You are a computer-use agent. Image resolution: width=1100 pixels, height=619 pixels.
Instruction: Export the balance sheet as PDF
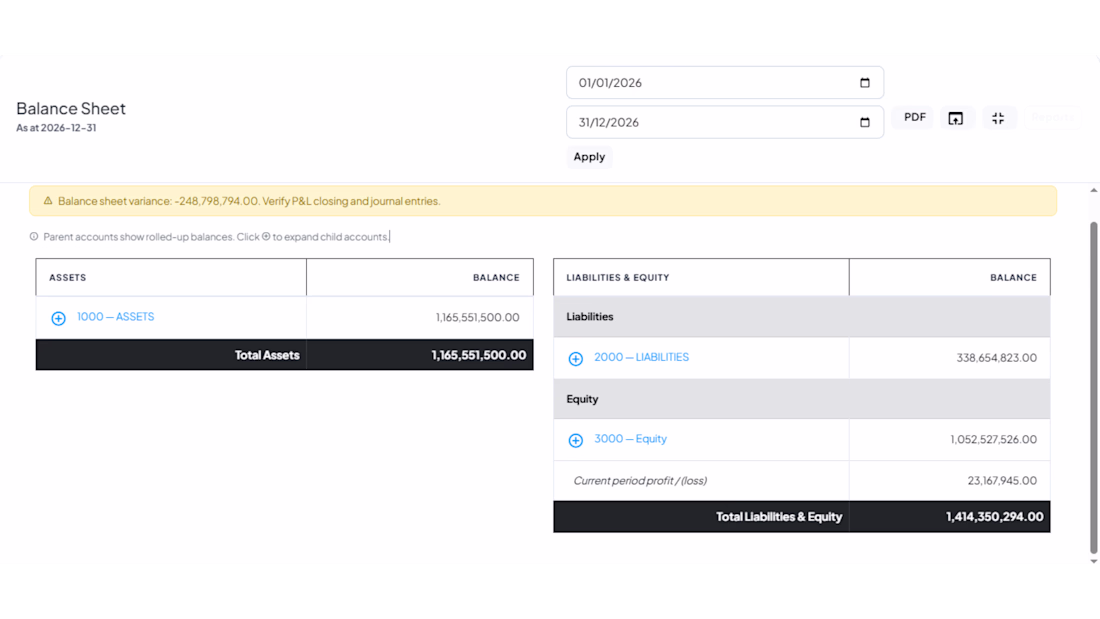pos(914,117)
